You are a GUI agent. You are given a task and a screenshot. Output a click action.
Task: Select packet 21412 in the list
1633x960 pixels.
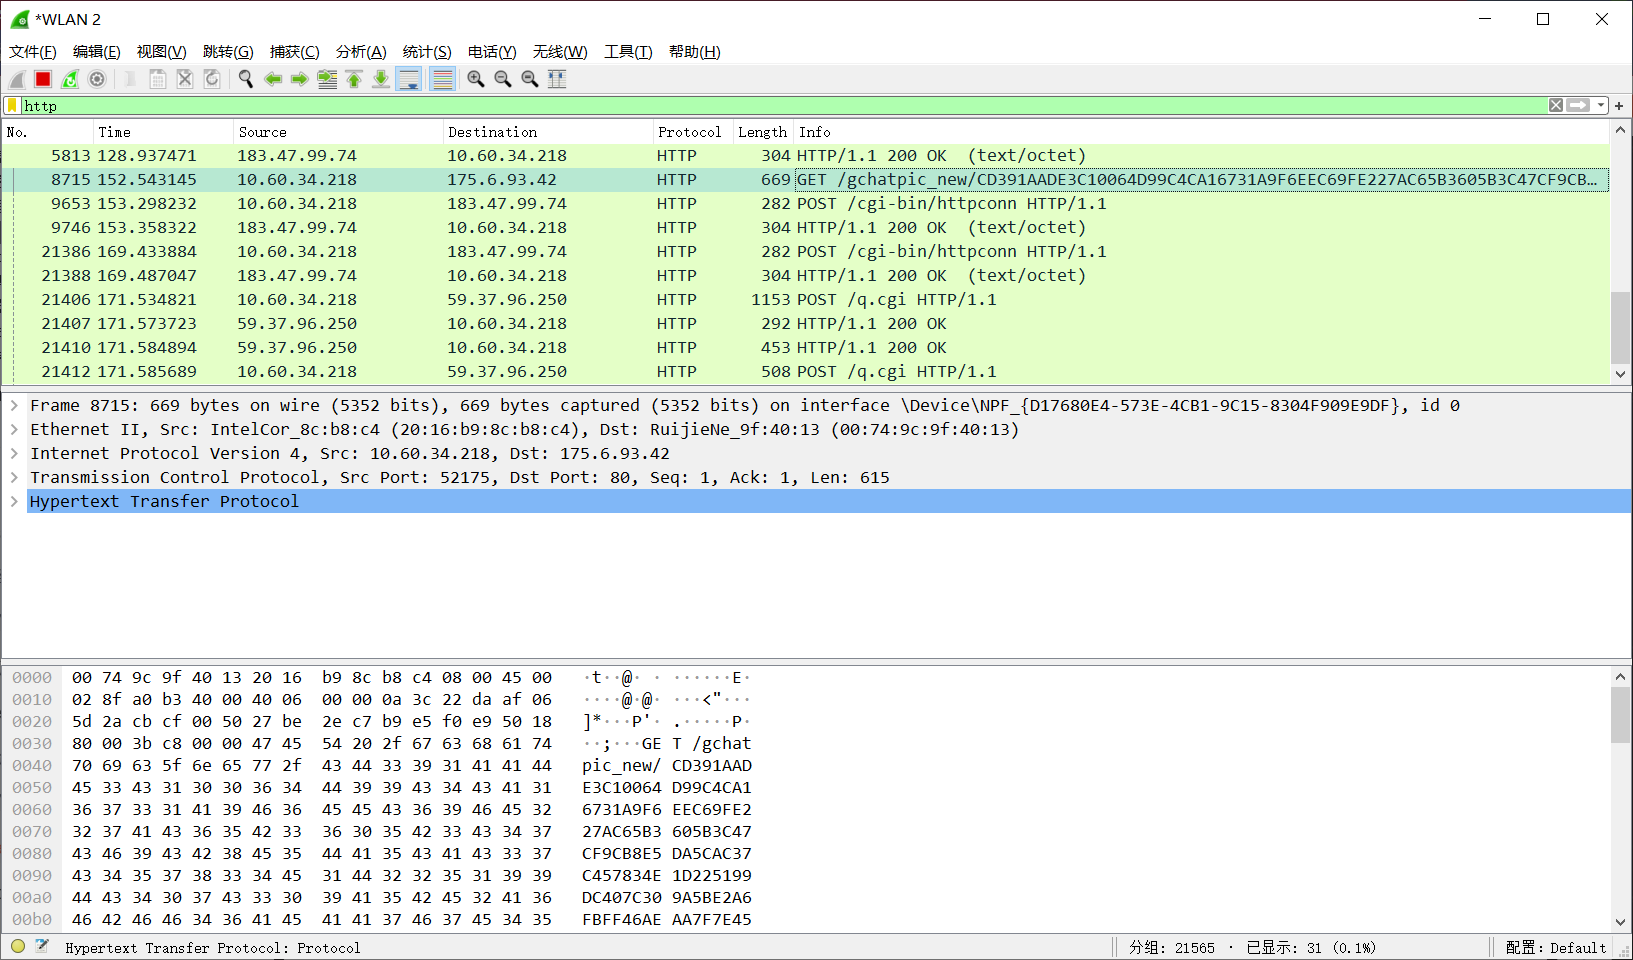(806, 372)
